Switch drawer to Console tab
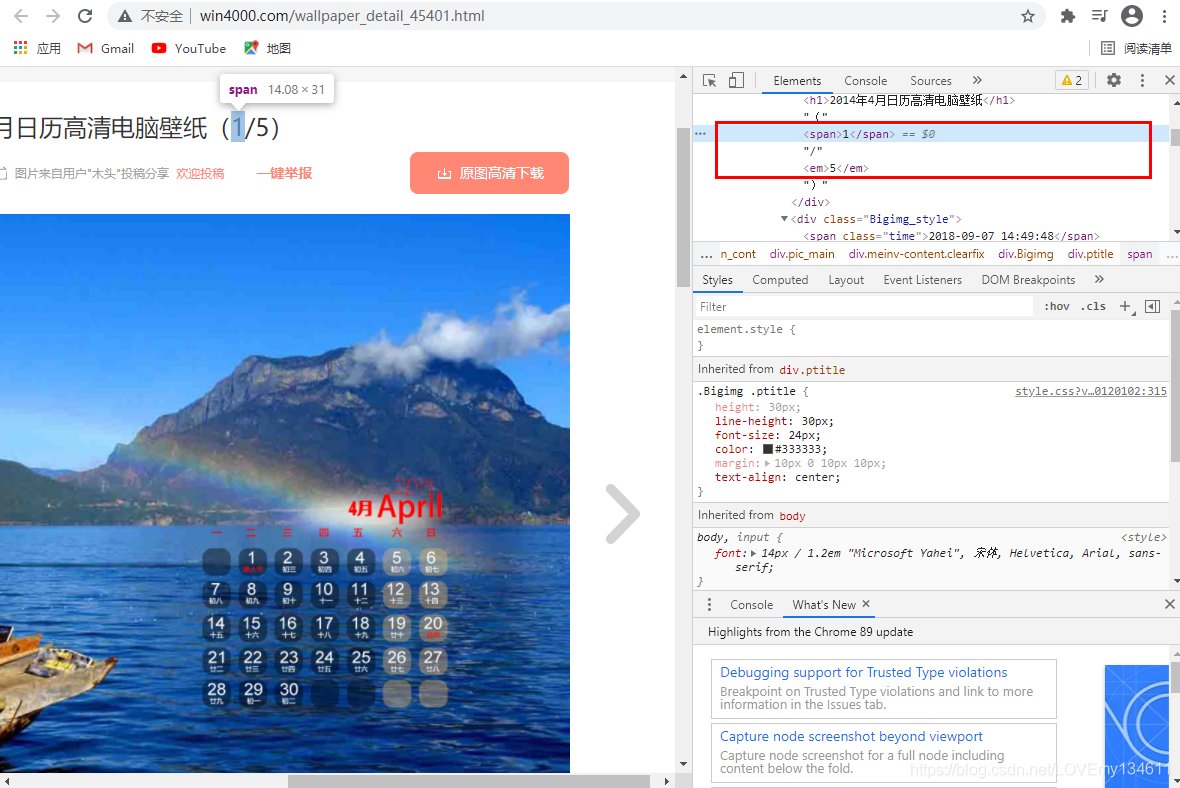The width and height of the screenshot is (1180, 788). (x=751, y=604)
